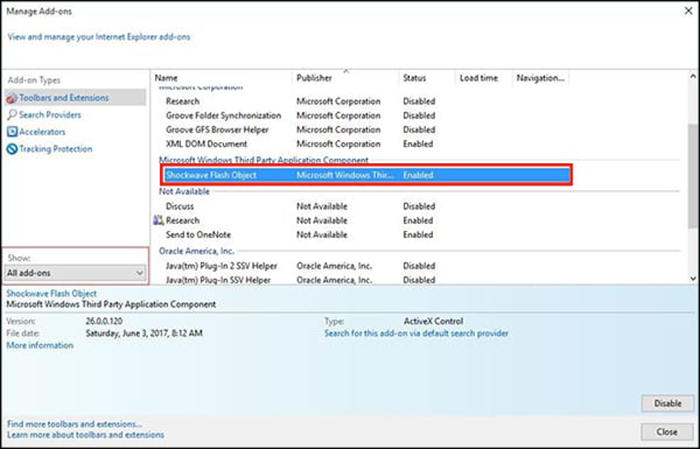This screenshot has height=449, width=700.
Task: Select Groove Folder Synchronization add-on
Action: pyautogui.click(x=223, y=116)
